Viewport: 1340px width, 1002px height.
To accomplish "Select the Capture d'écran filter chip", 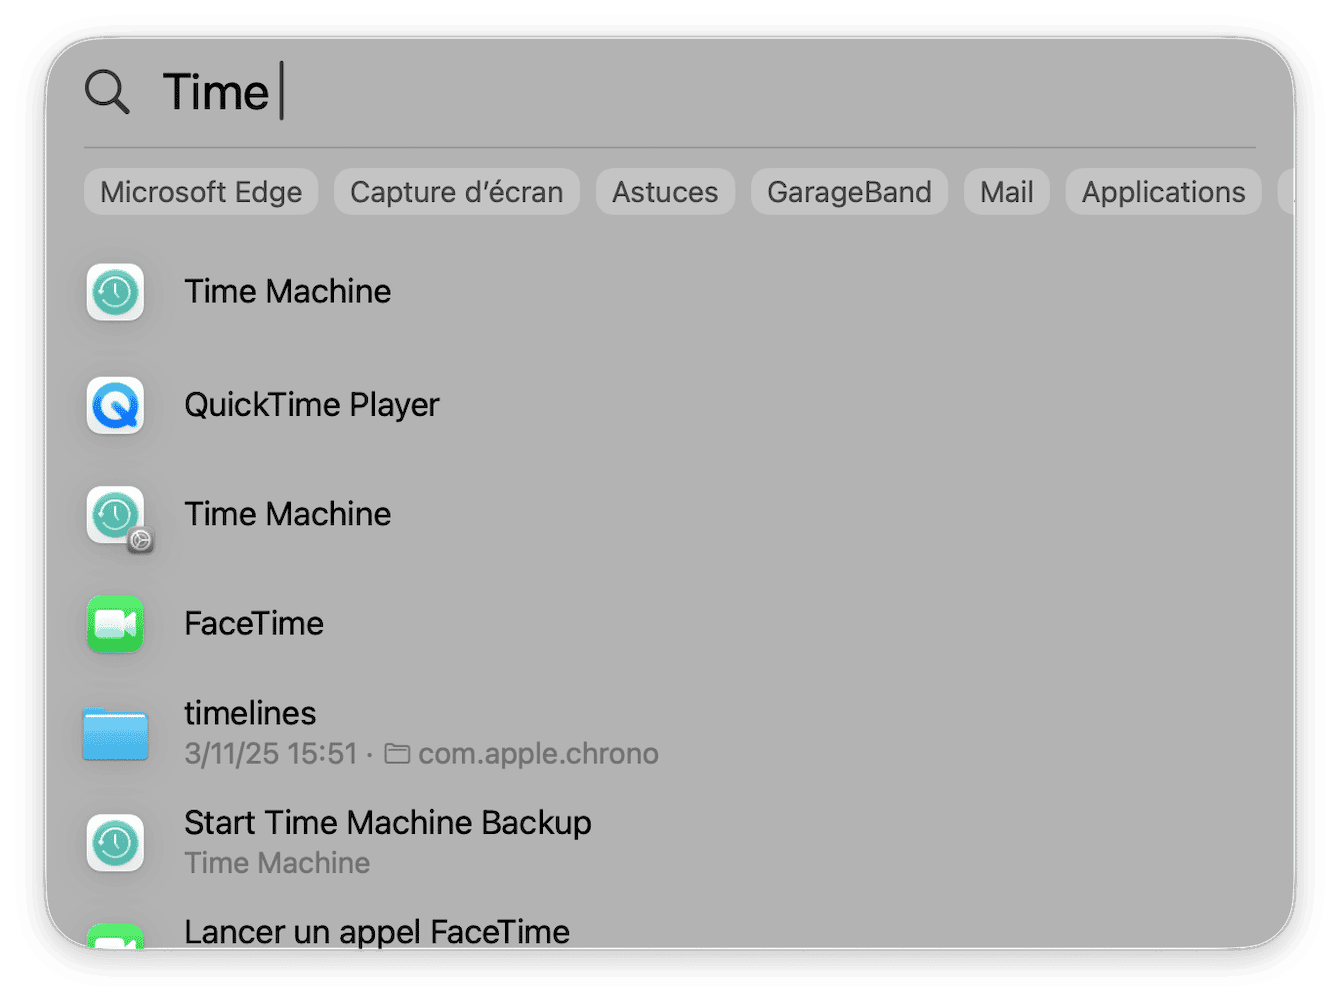I will [456, 191].
